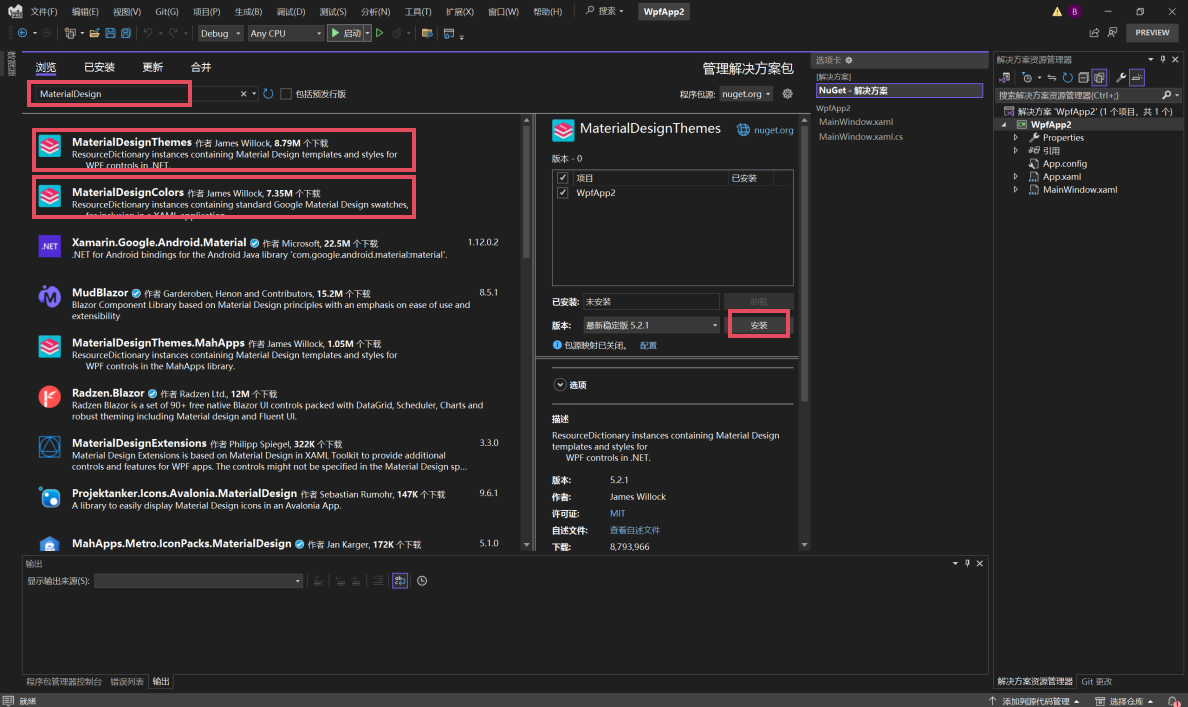Click the warning triangle icon in the title bar
The height and width of the screenshot is (707, 1188).
pyautogui.click(x=1057, y=11)
